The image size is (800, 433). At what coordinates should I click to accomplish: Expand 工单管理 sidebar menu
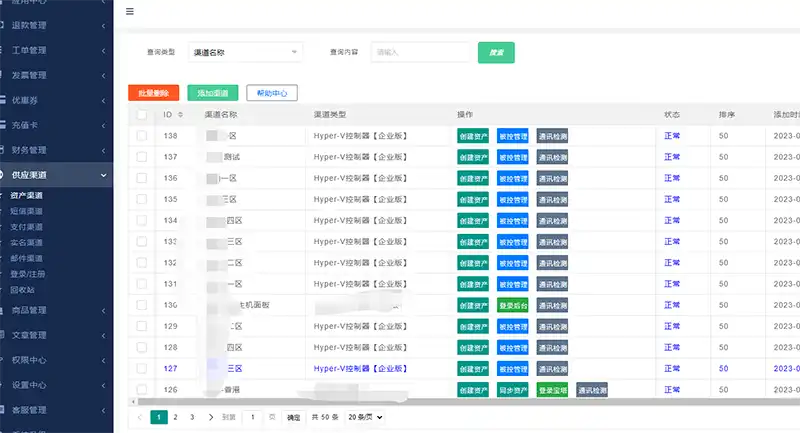[x=55, y=50]
